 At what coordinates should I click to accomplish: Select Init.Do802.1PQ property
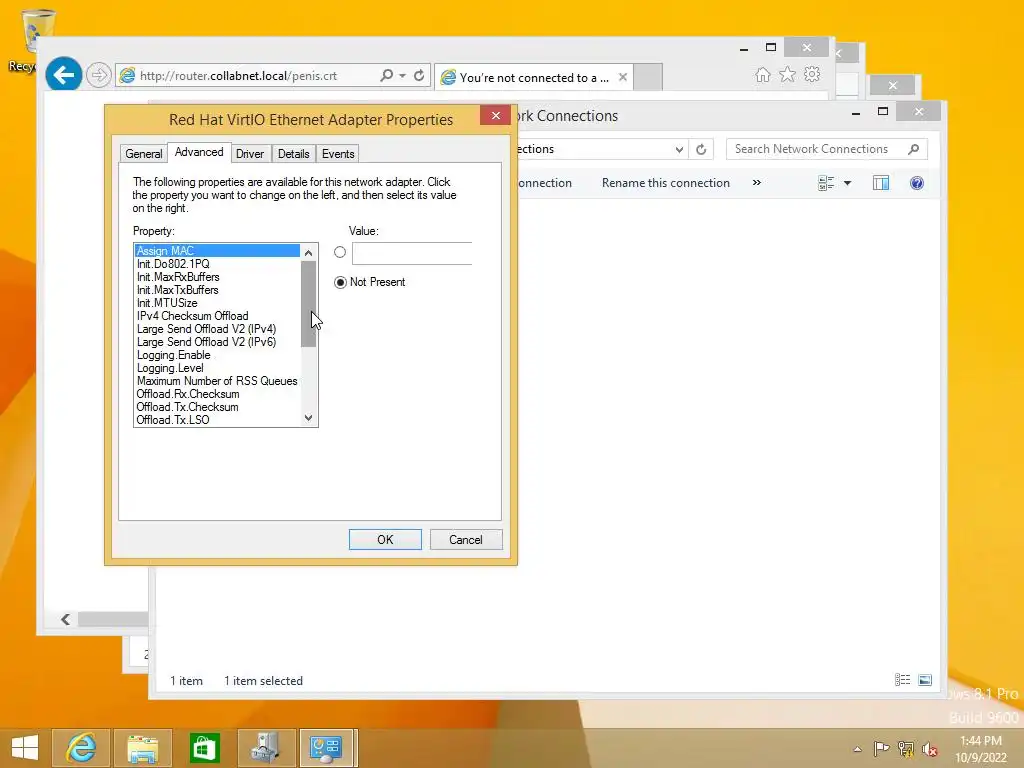click(217, 264)
